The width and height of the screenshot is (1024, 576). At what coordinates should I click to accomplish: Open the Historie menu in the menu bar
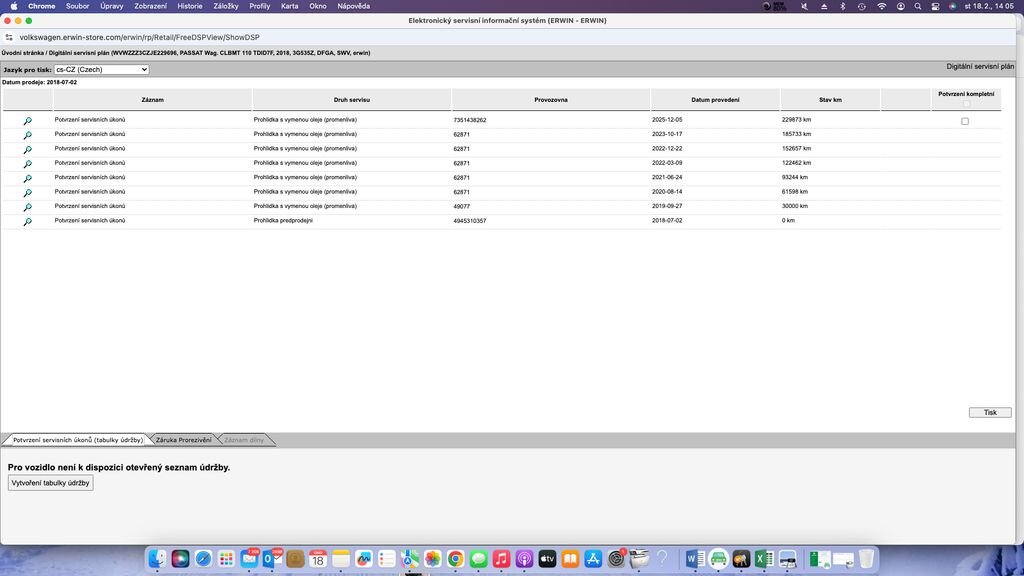tap(189, 6)
